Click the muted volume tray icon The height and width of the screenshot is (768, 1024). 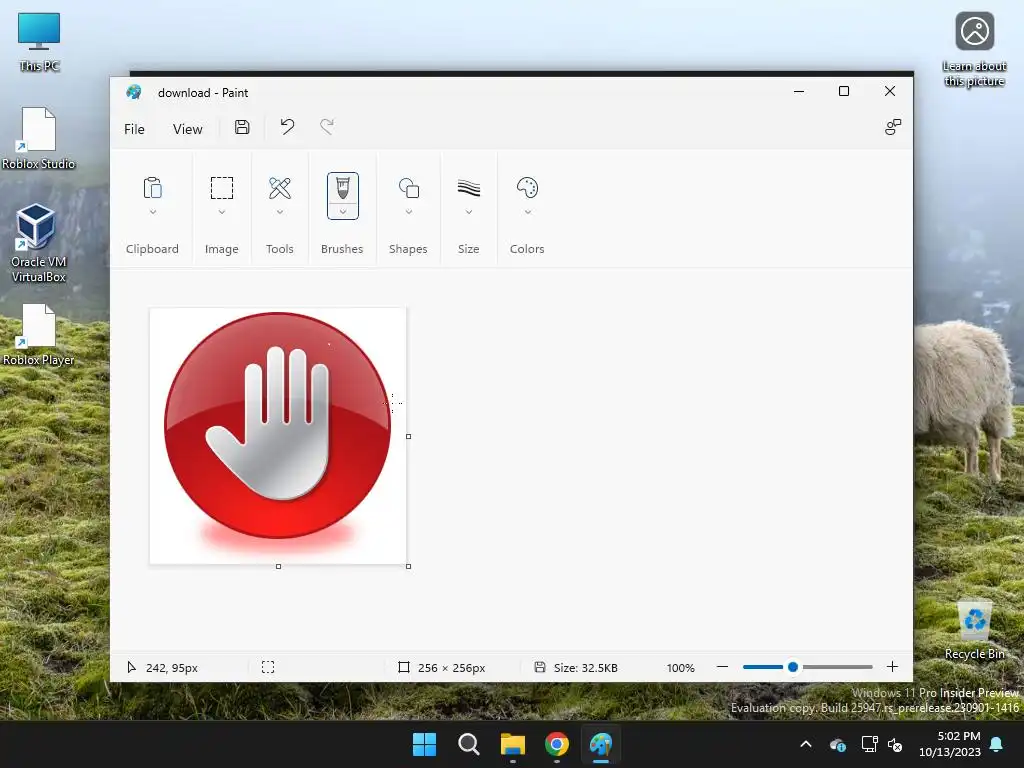pos(895,744)
